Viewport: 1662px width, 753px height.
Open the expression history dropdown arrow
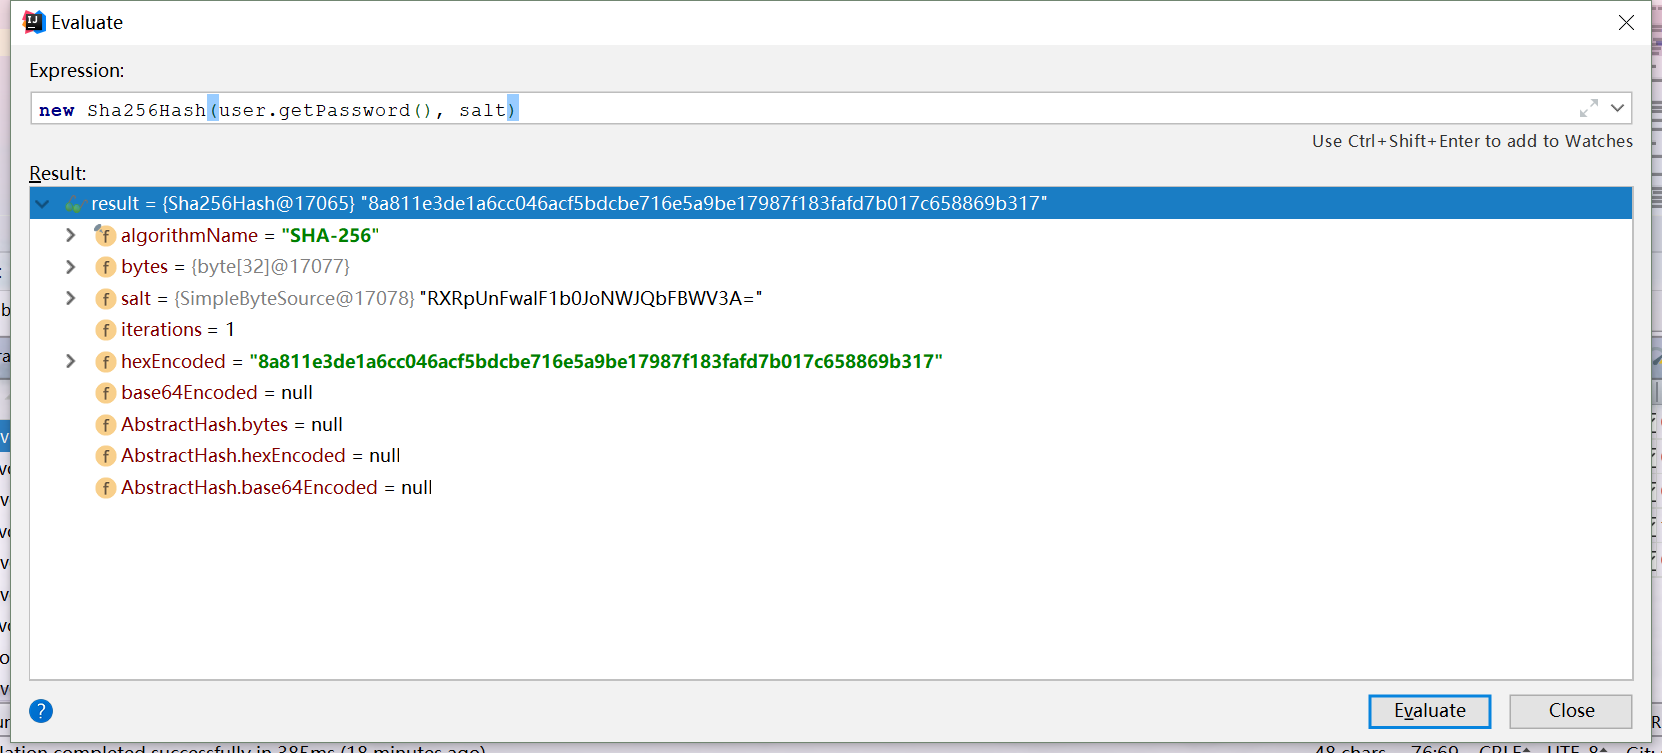(x=1617, y=108)
